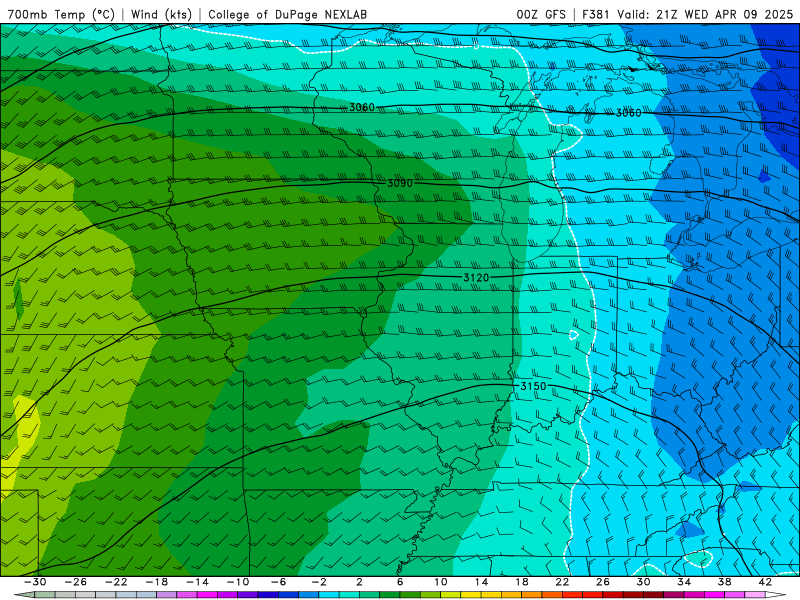Click the 'Wind (kts)' header label
800x600 pixels.
(x=162, y=14)
